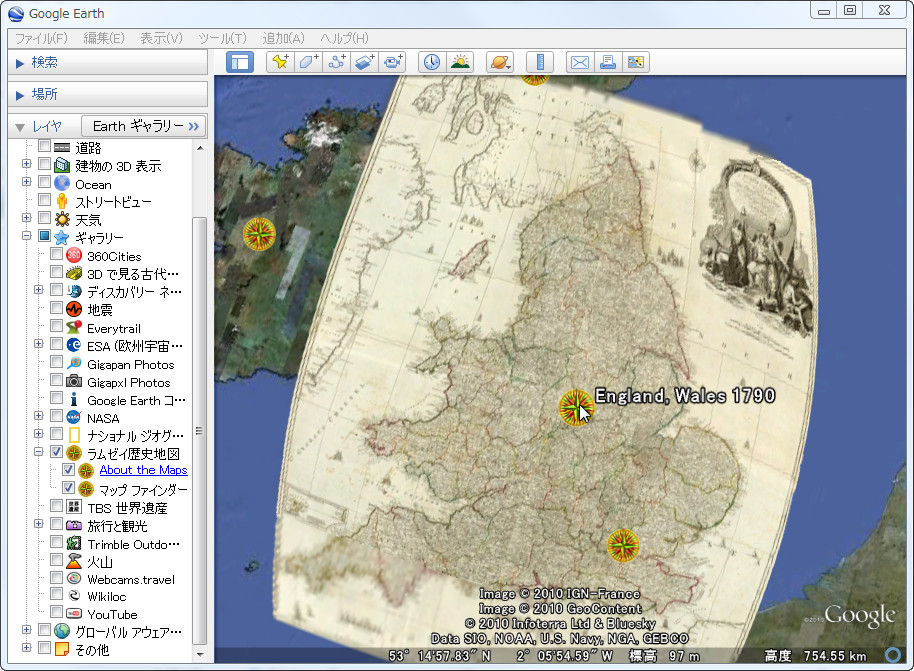This screenshot has width=914, height=671.
Task: Click the add polygon tool
Action: [x=309, y=62]
